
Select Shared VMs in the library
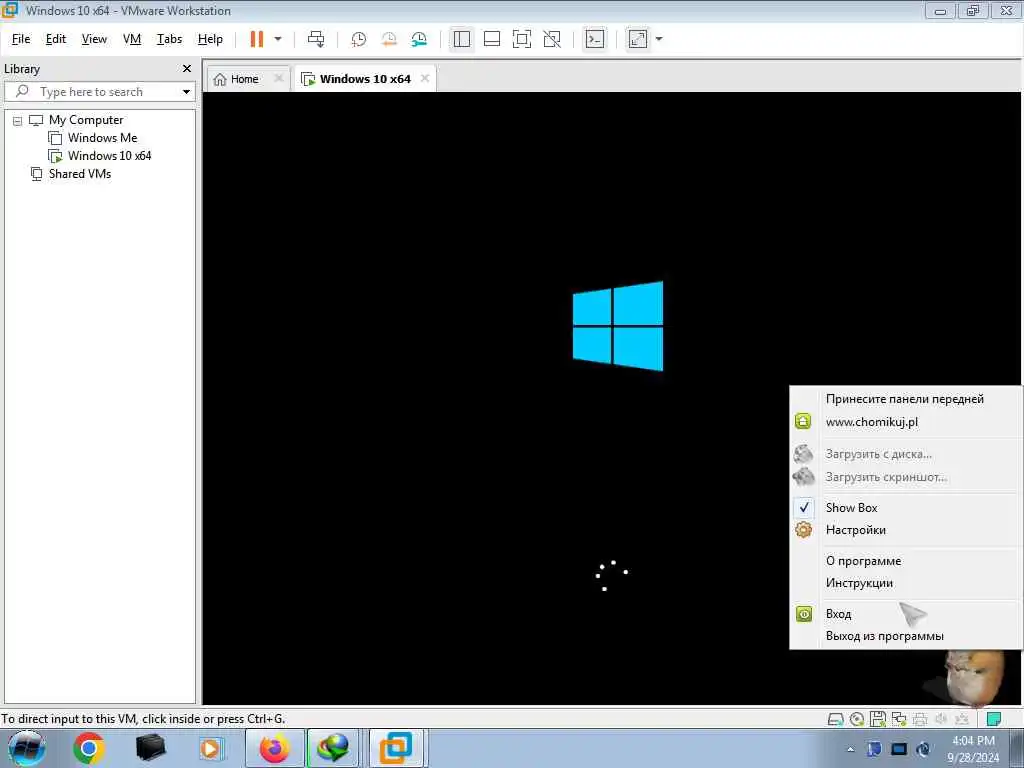(x=80, y=174)
